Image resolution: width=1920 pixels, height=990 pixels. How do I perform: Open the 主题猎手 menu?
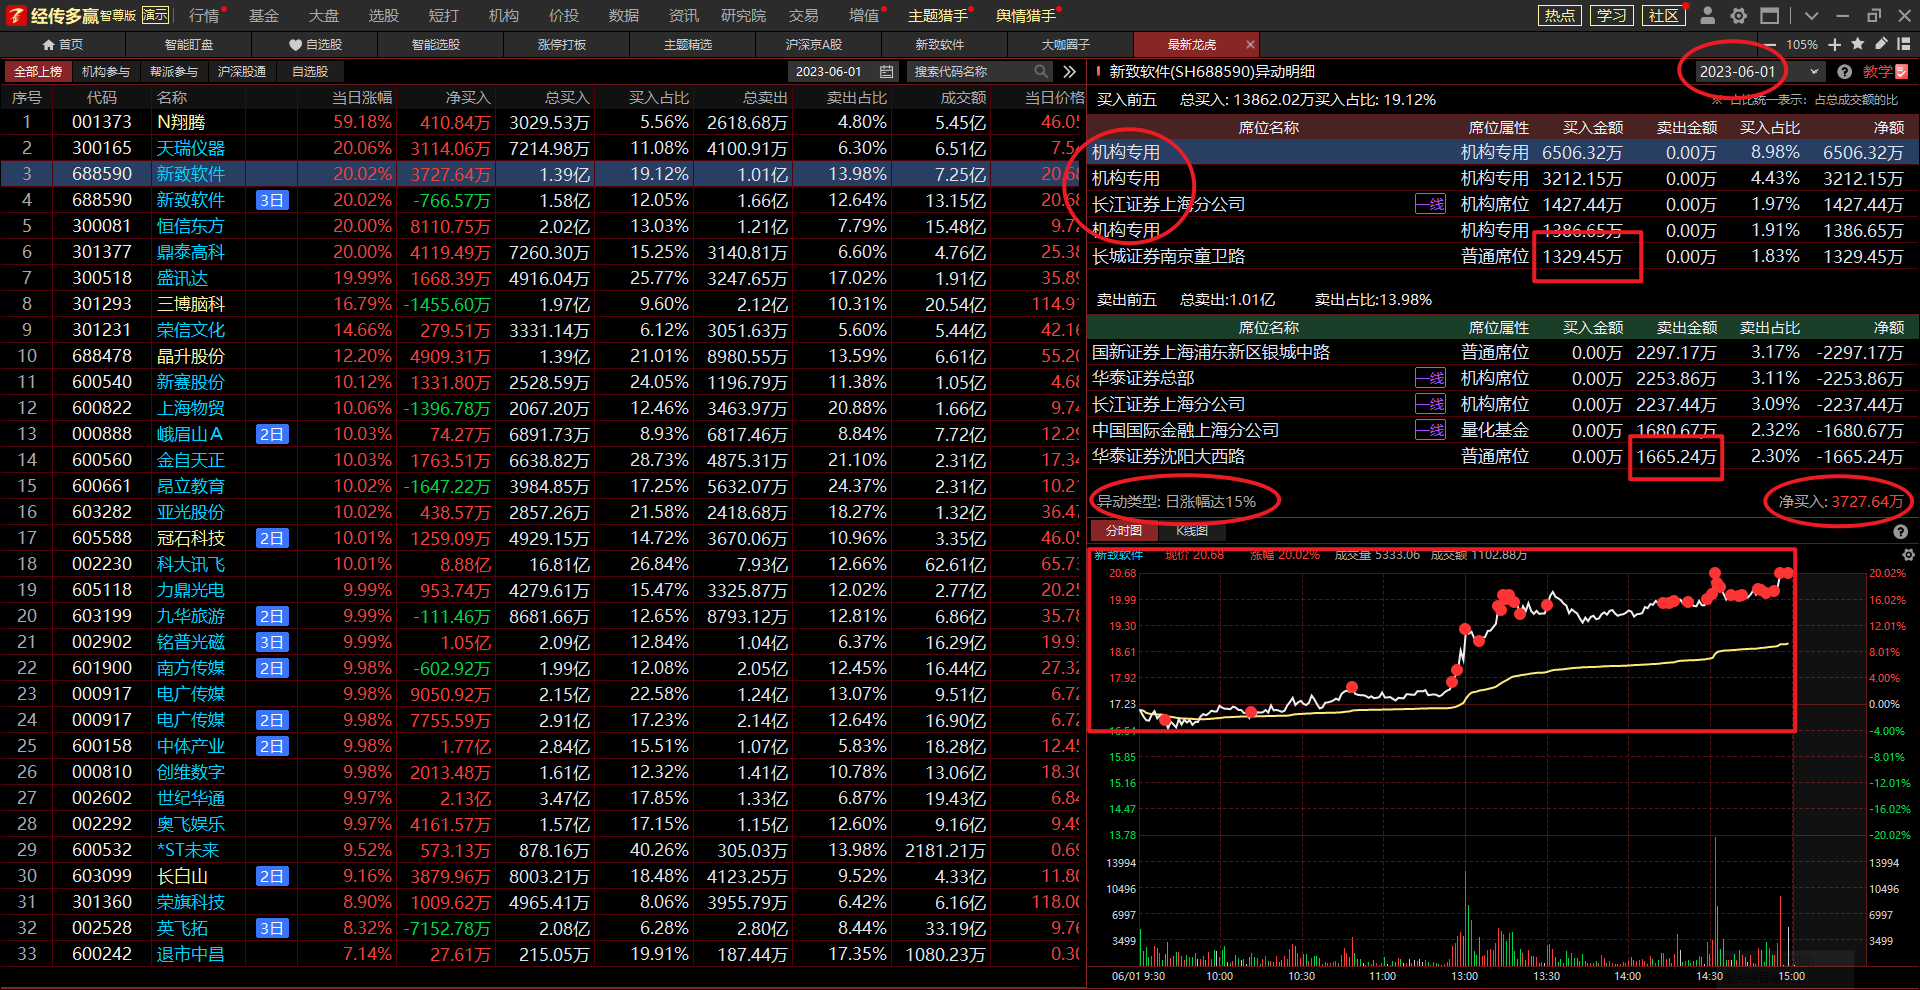tap(938, 15)
